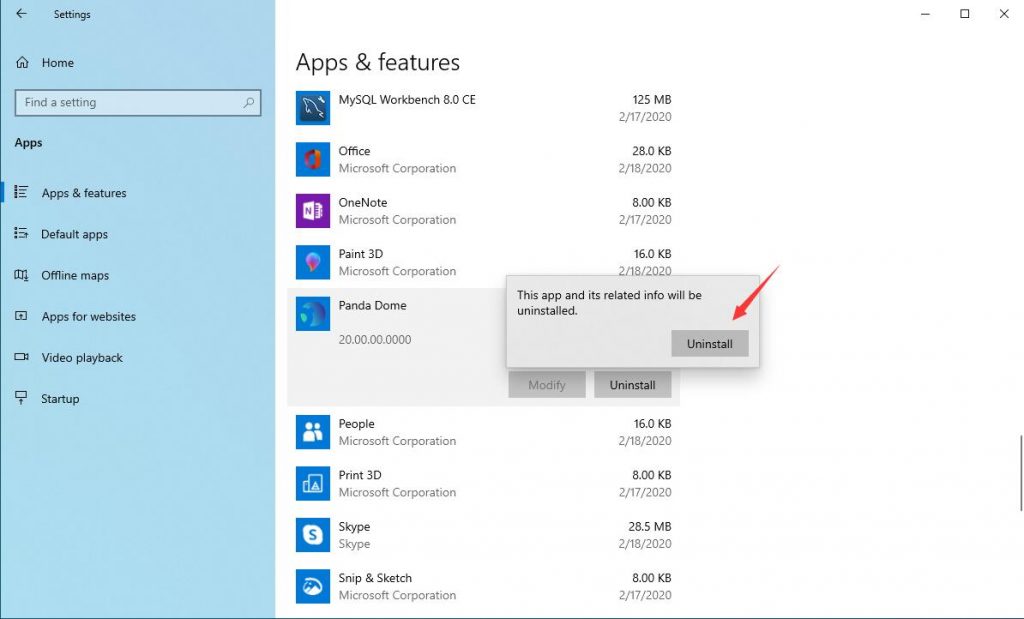Click the Skype app icon
This screenshot has height=619, width=1024.
(313, 535)
